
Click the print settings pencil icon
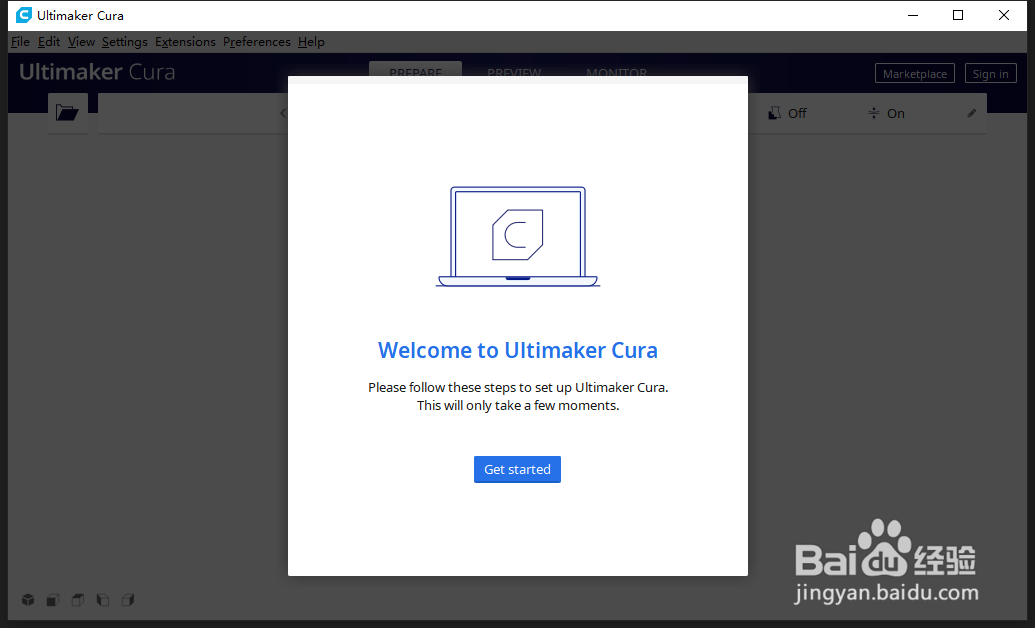pos(972,114)
